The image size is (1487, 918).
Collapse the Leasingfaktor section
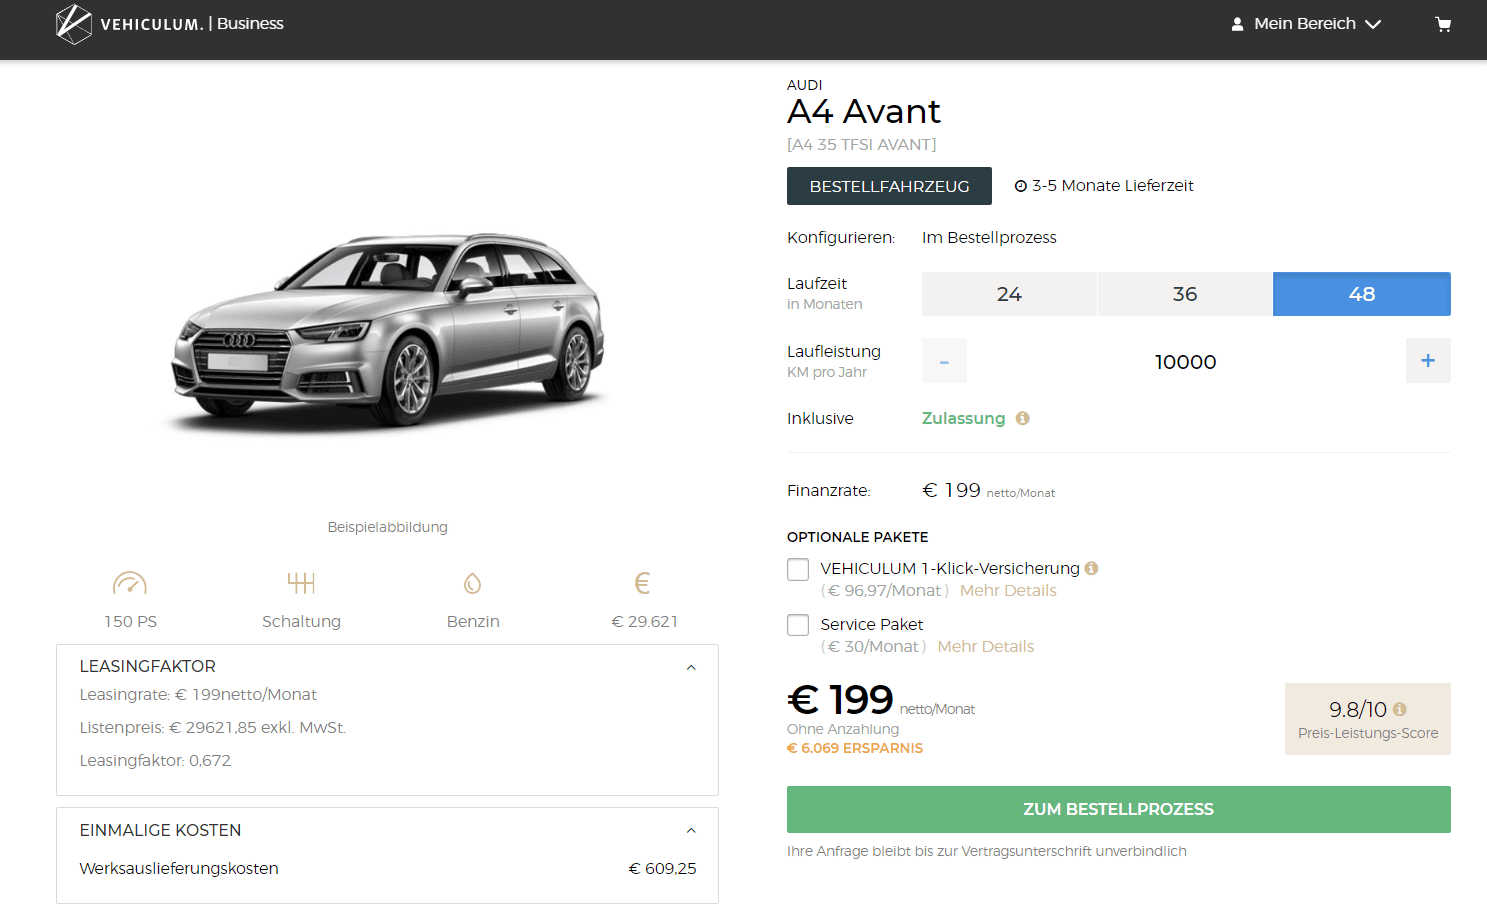691,667
